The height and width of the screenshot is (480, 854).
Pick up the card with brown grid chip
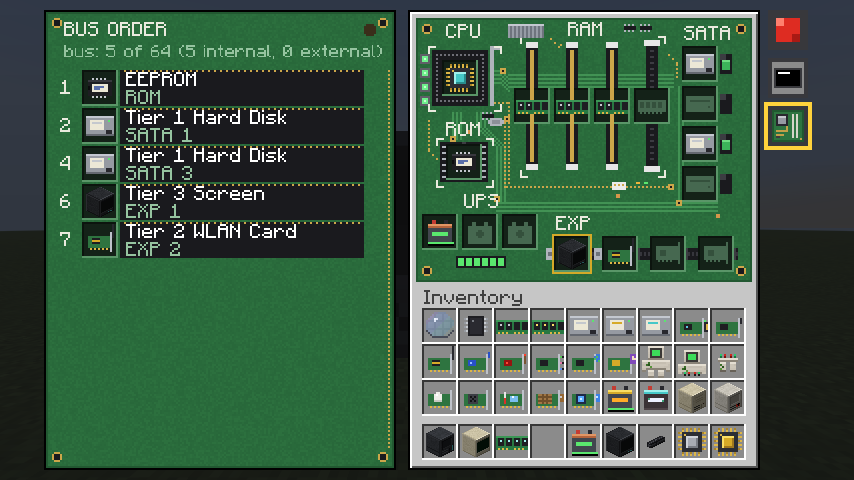547,398
